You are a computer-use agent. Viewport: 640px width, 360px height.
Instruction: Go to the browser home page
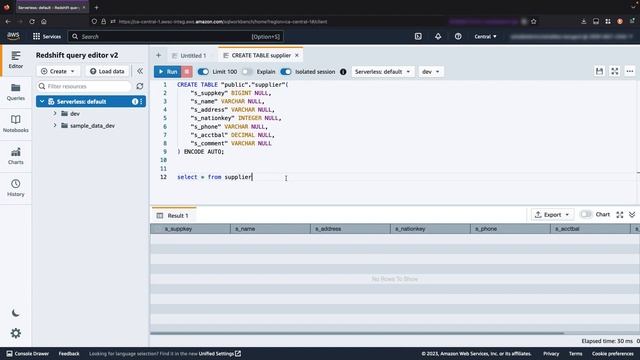44,21
